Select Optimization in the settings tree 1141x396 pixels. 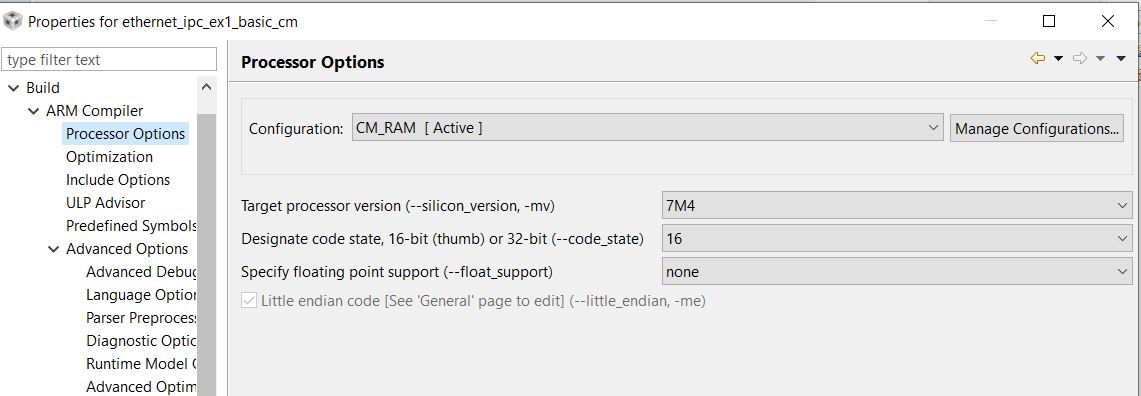click(109, 157)
